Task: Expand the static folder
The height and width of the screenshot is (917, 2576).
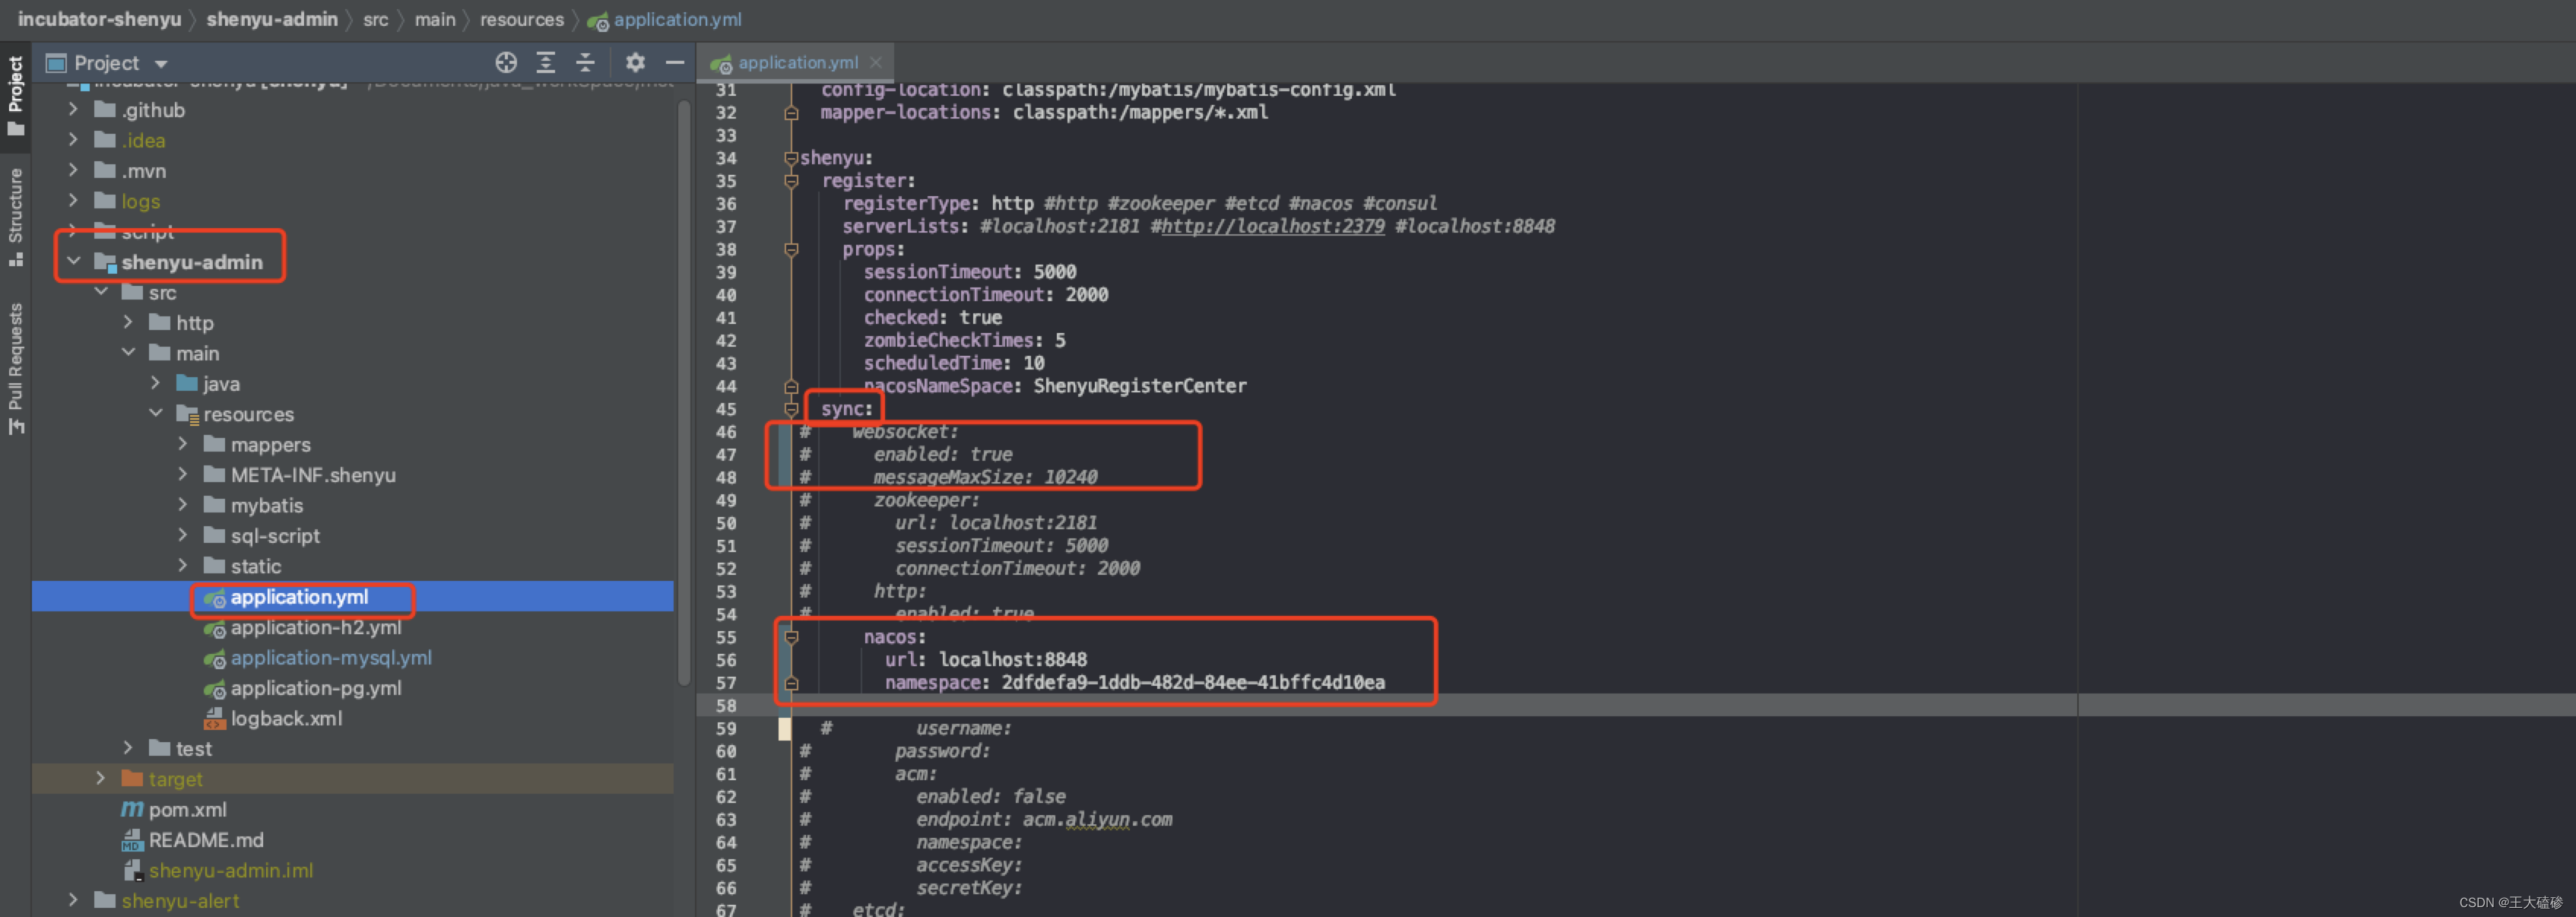Action: click(182, 565)
